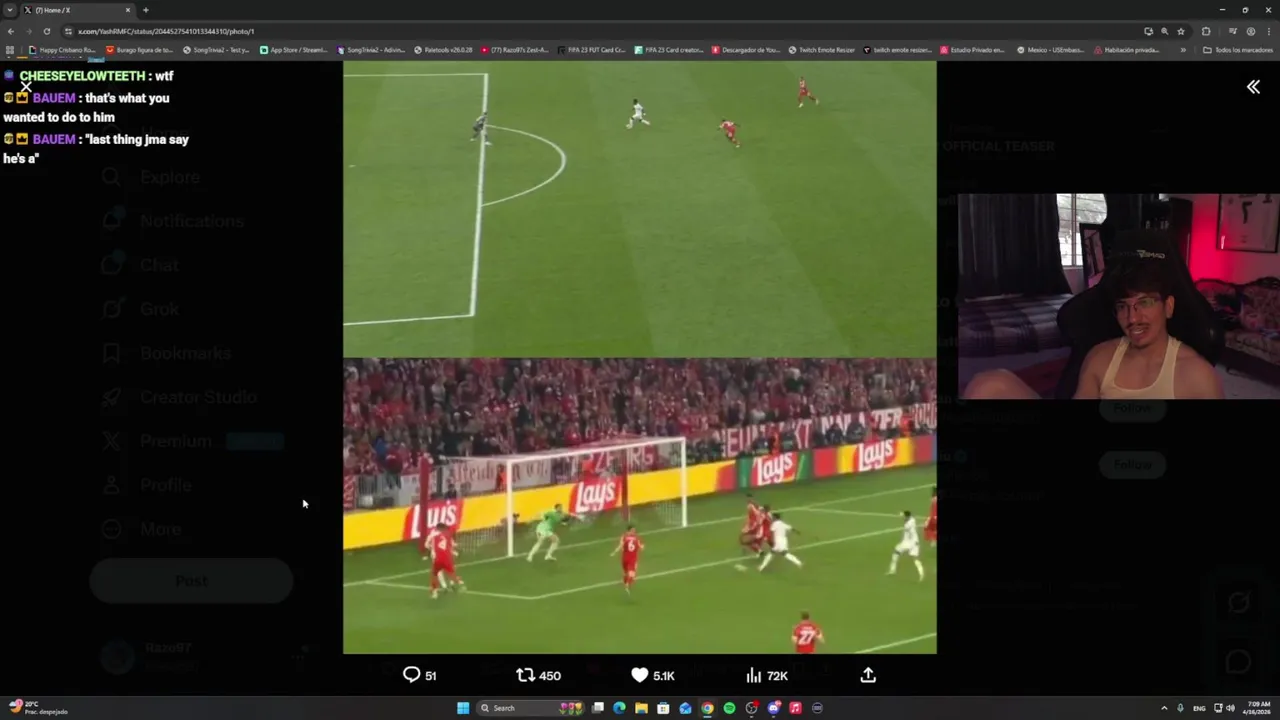The width and height of the screenshot is (1280, 720).
Task: Click the share upload icon below photo
Action: 868,675
